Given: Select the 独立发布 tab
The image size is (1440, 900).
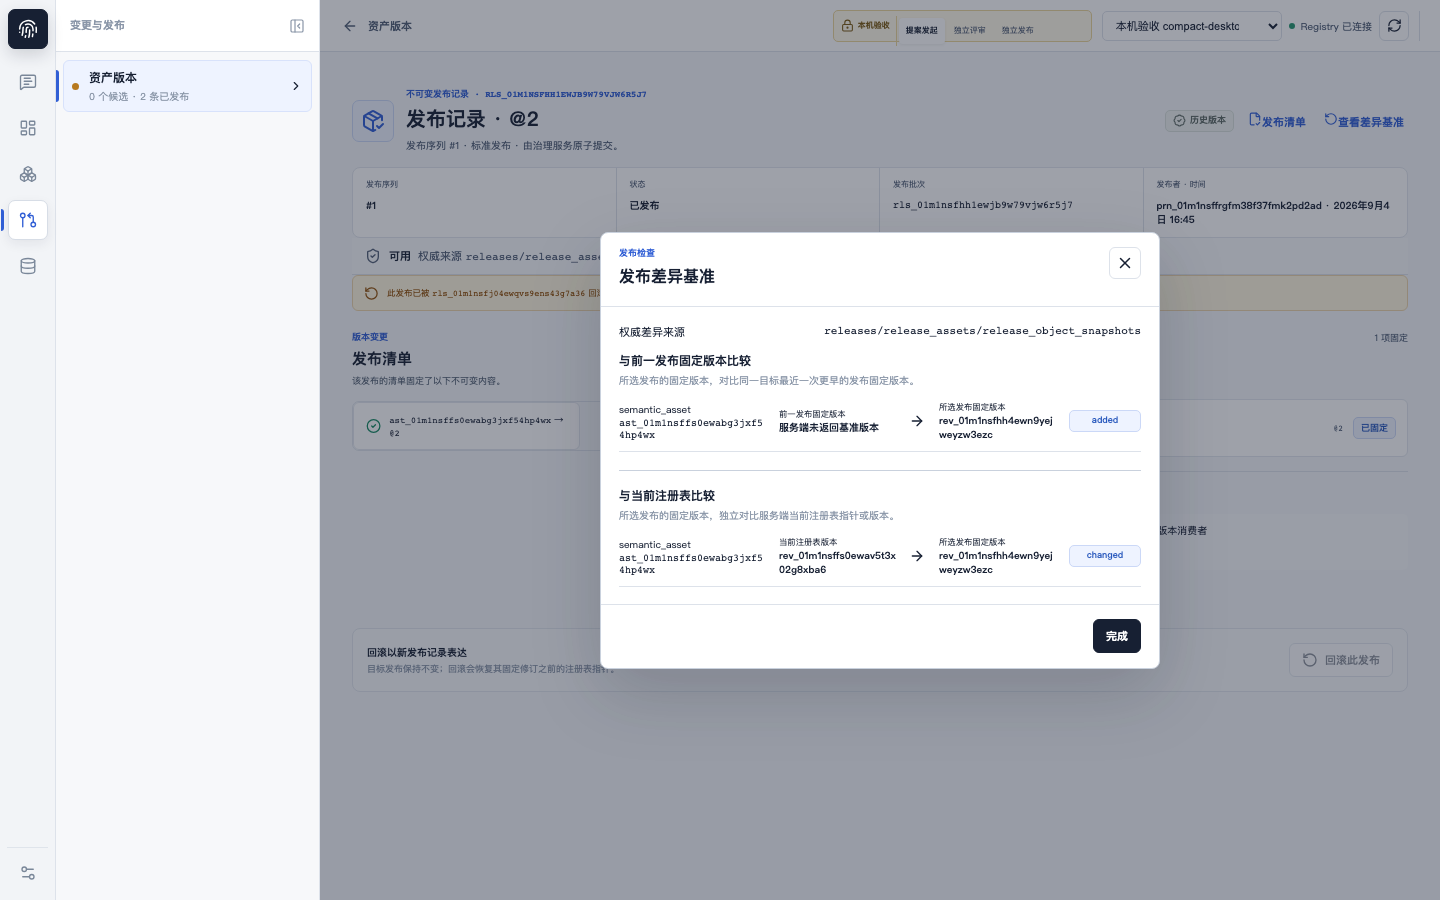Looking at the screenshot, I should [1018, 30].
